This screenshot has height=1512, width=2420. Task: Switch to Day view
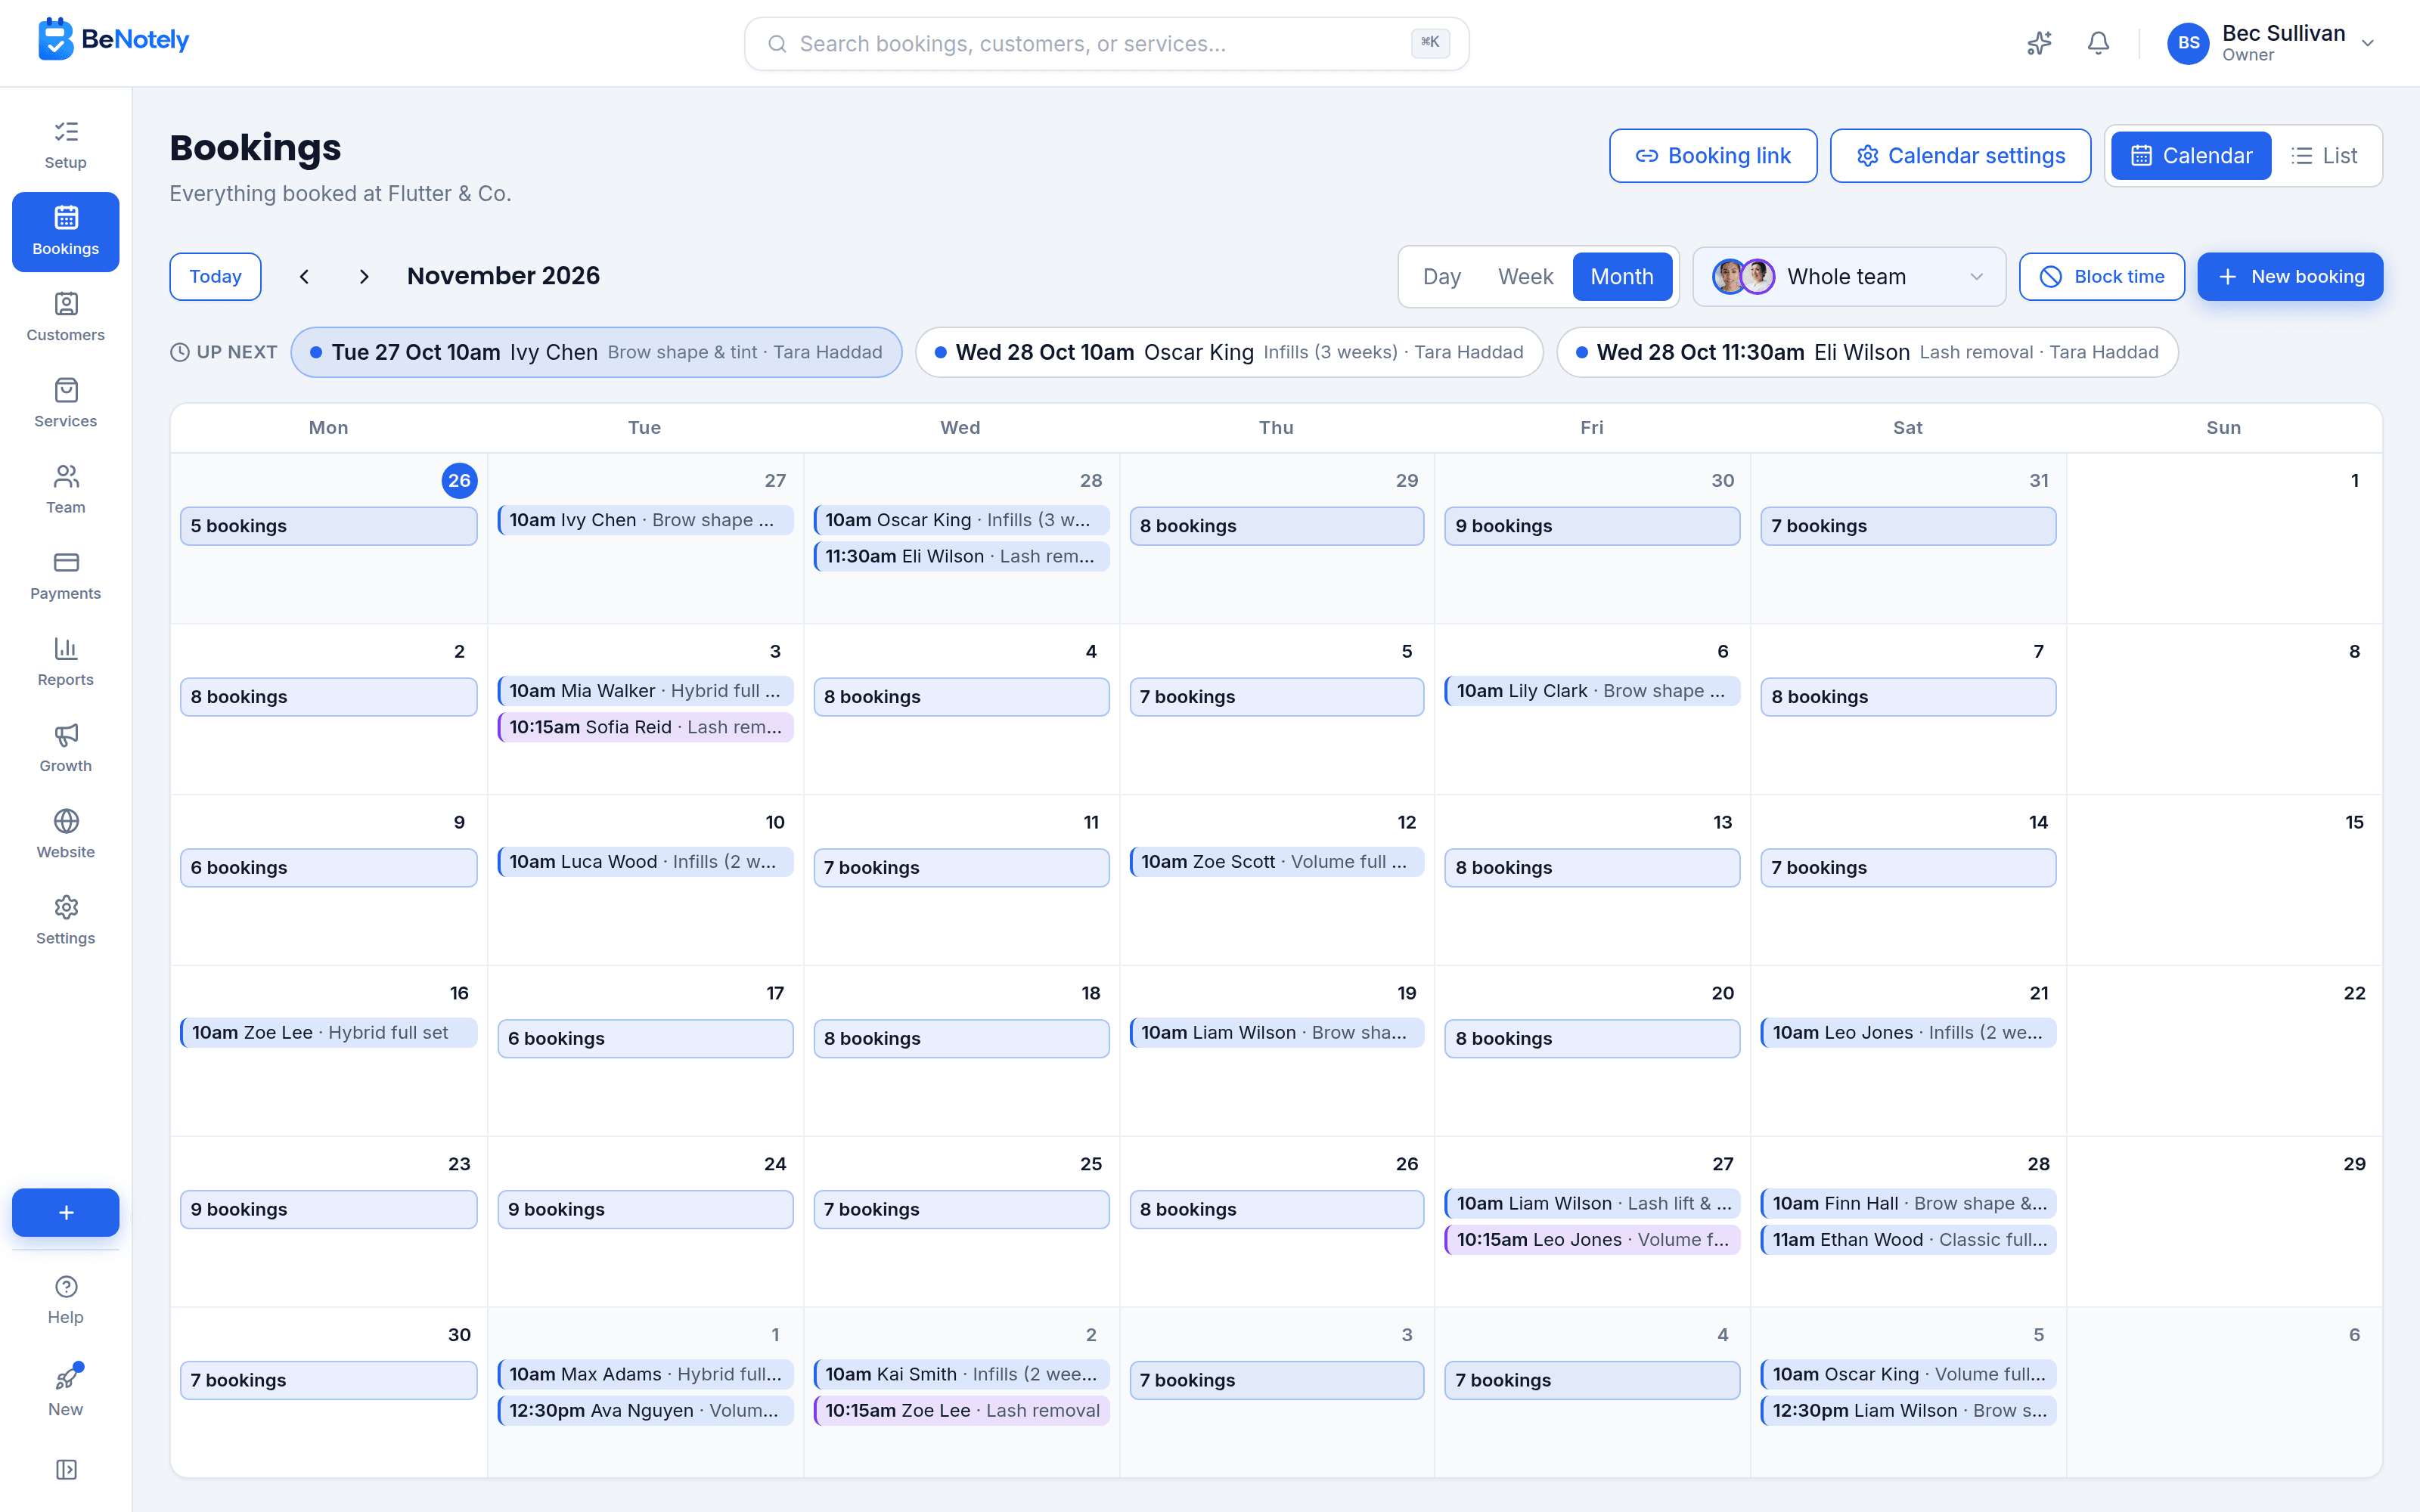(x=1441, y=277)
